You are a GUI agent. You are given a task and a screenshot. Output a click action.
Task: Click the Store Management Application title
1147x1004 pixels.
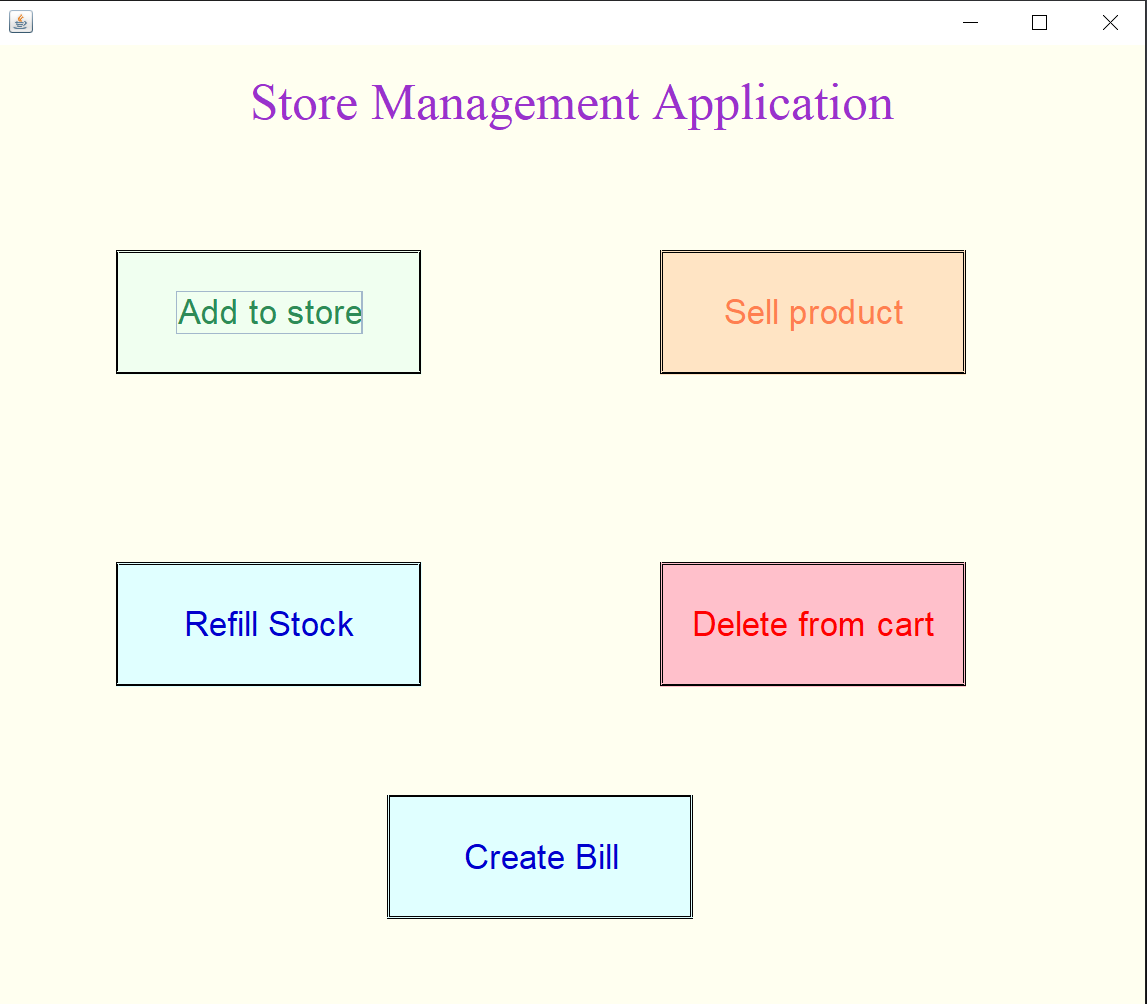pyautogui.click(x=573, y=103)
